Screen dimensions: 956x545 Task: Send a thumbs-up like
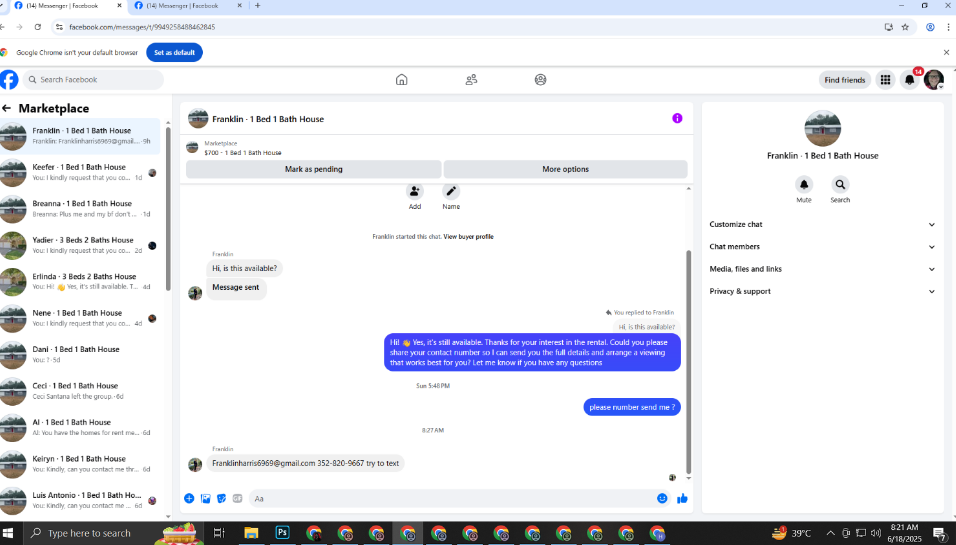coord(682,499)
